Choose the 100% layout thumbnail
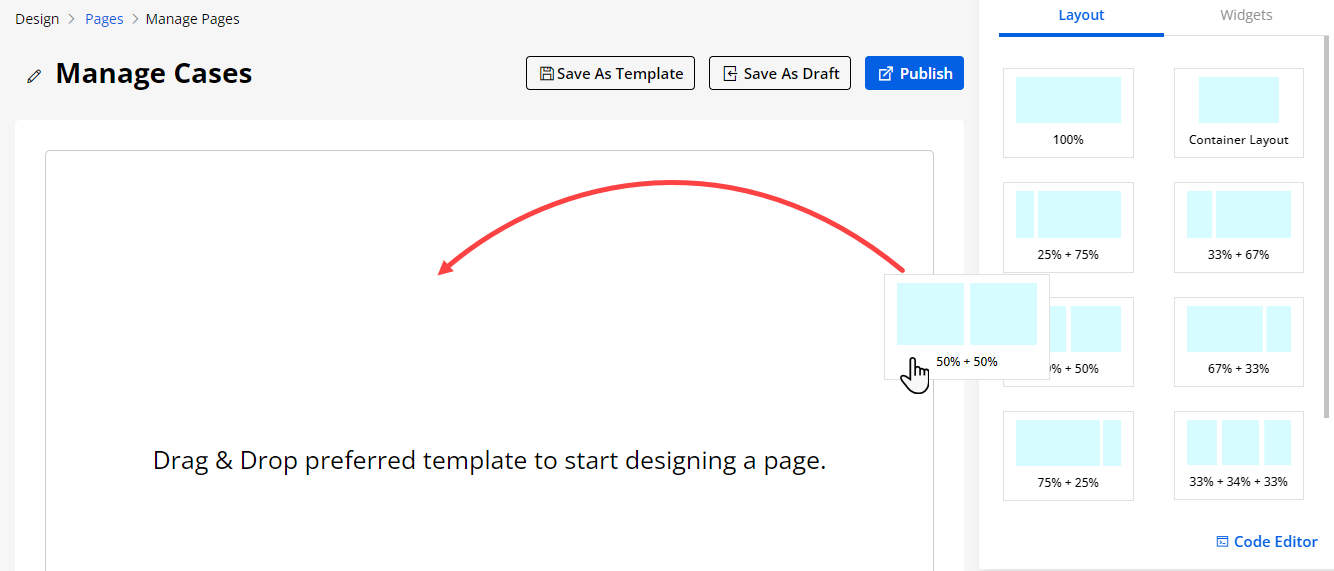1334x571 pixels. point(1068,112)
